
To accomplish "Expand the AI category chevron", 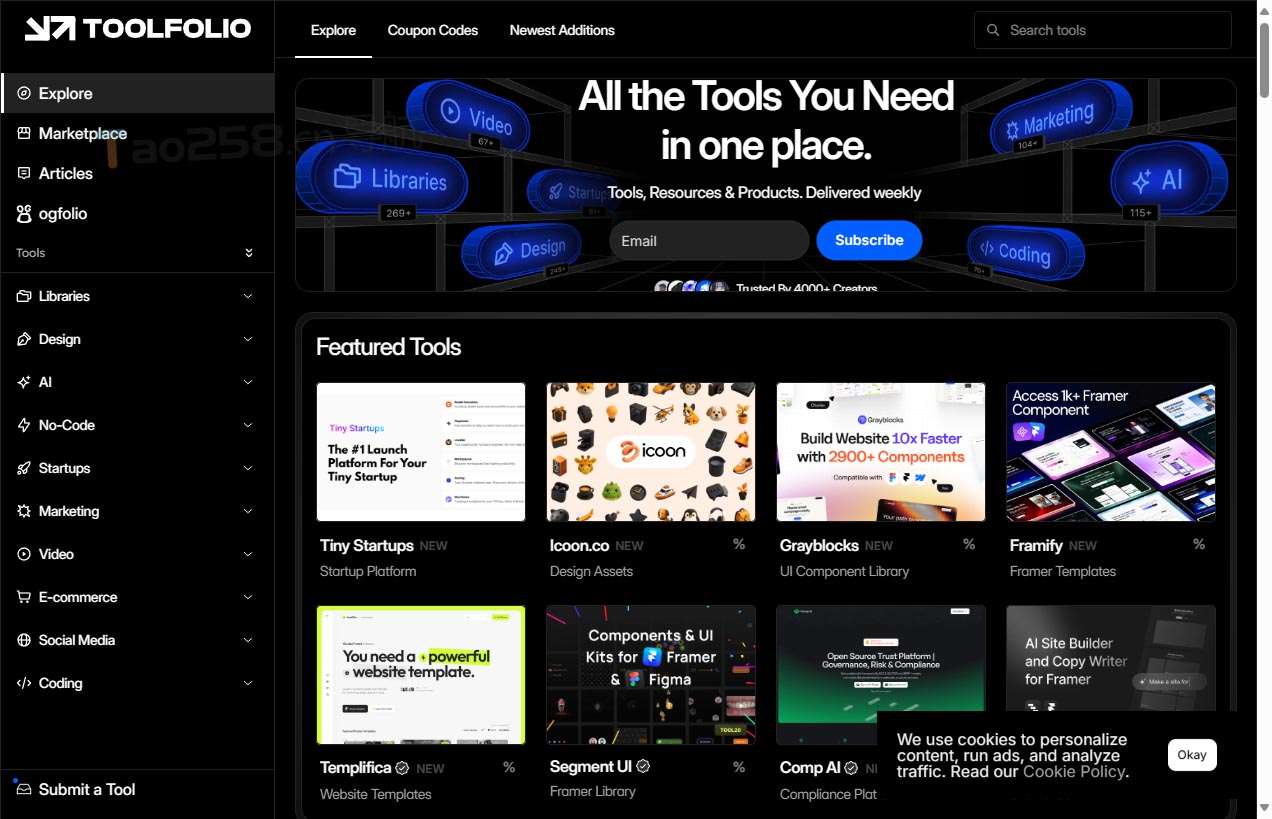I will (x=248, y=382).
